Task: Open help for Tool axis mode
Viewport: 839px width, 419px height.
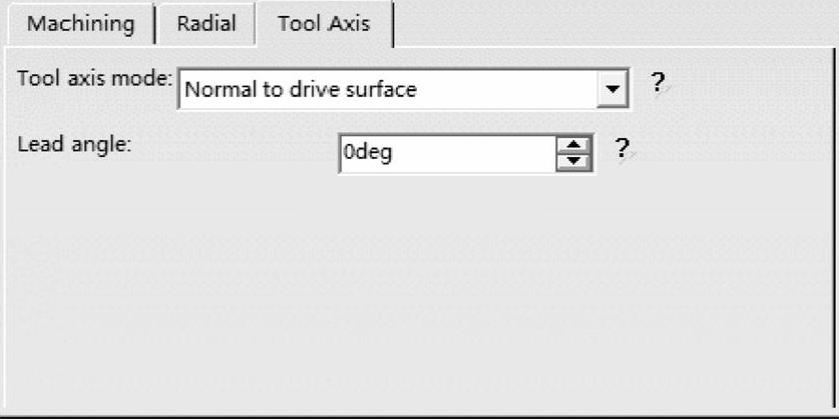Action: [657, 84]
